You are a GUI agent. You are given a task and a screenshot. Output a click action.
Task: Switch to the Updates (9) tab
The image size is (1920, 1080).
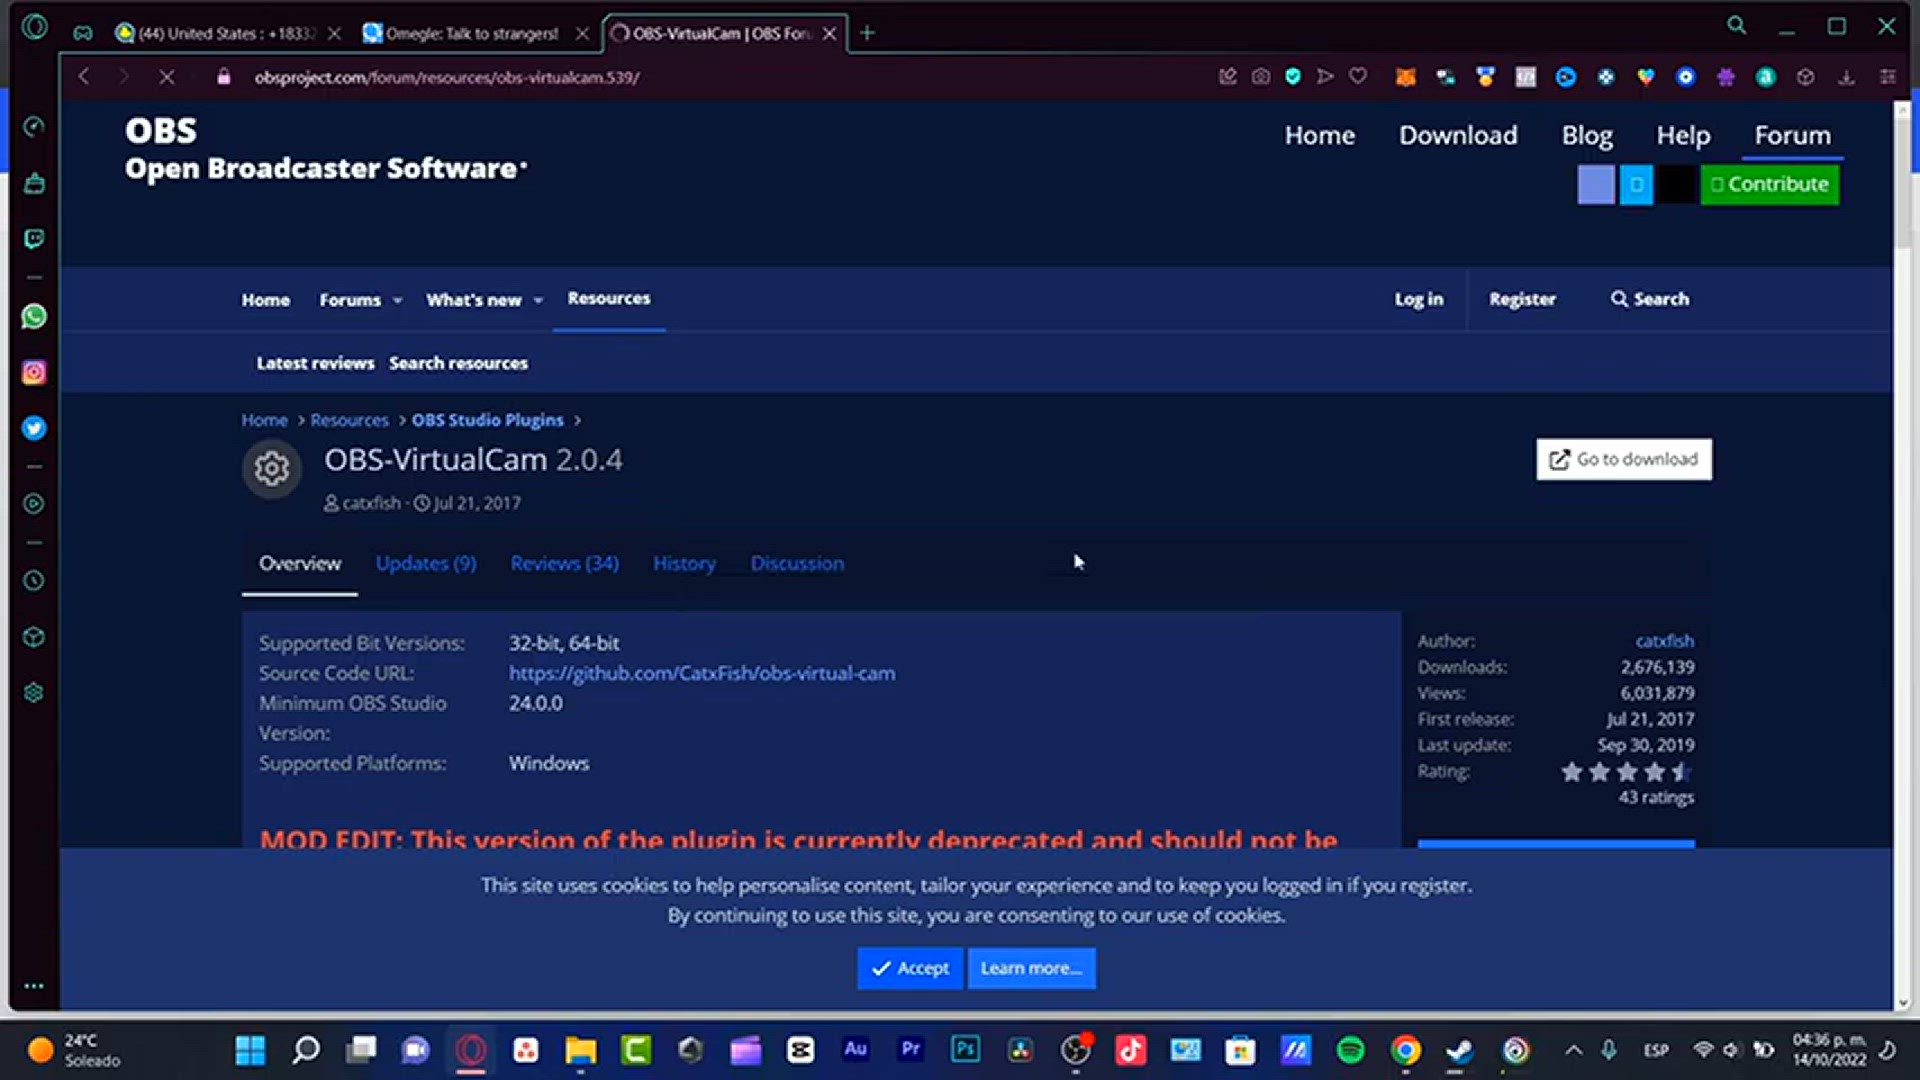pyautogui.click(x=426, y=564)
